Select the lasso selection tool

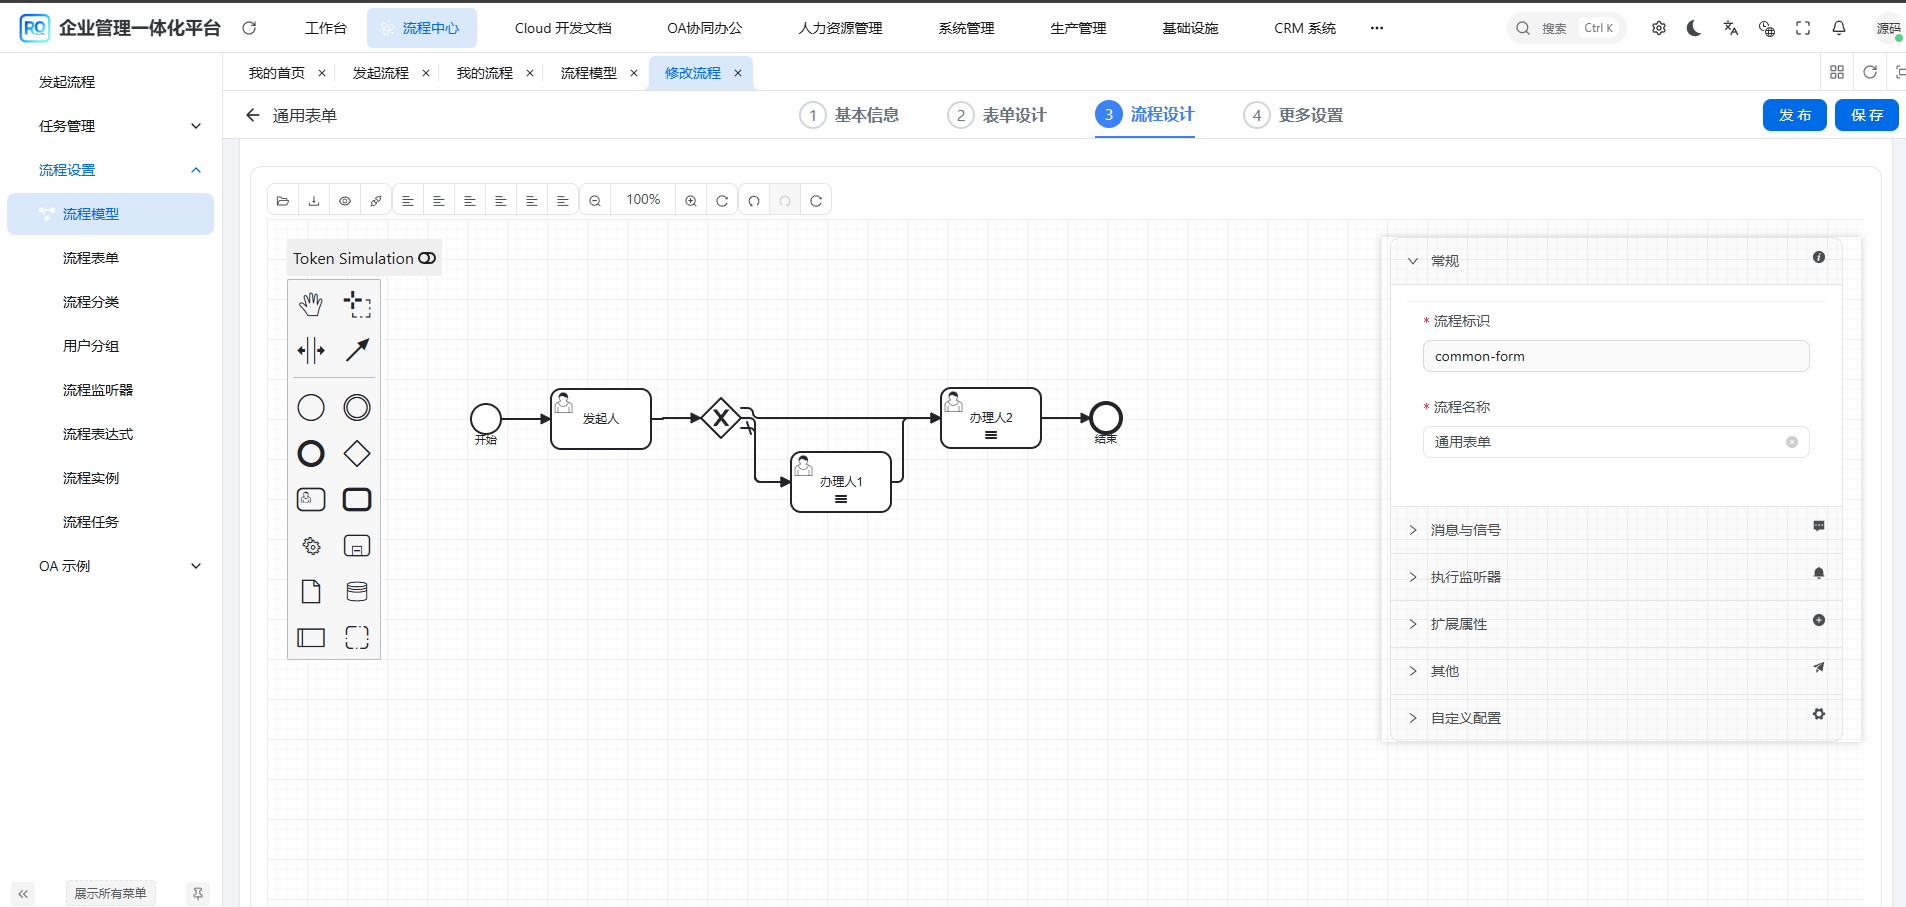click(357, 304)
